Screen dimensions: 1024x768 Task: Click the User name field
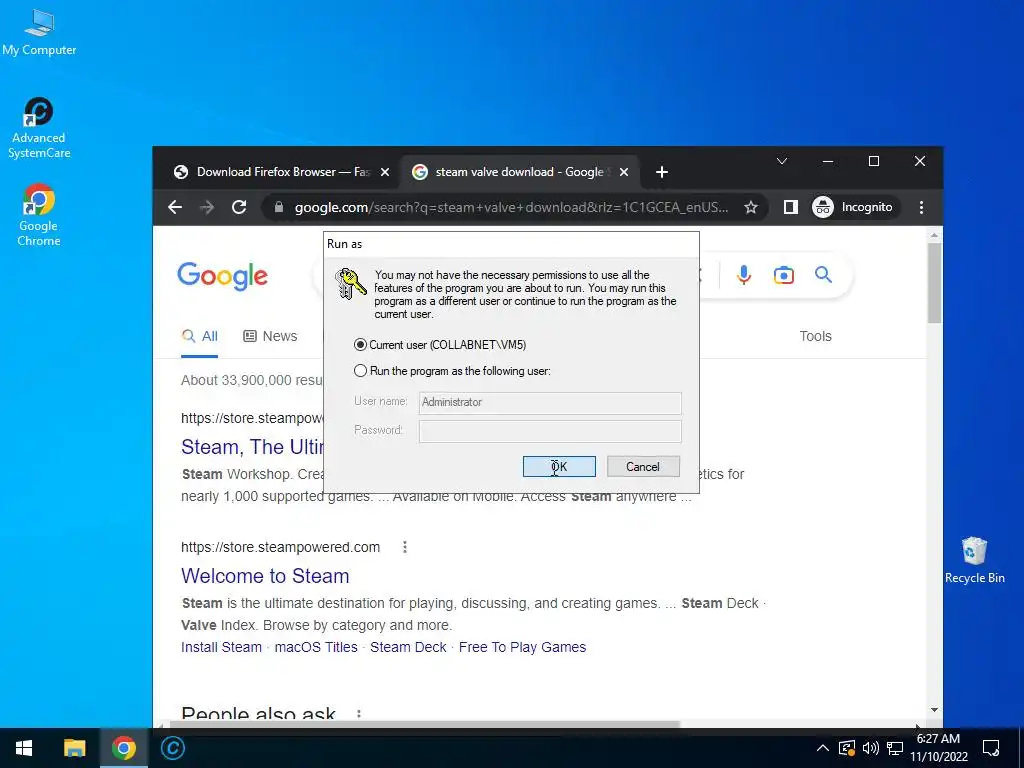coord(550,402)
